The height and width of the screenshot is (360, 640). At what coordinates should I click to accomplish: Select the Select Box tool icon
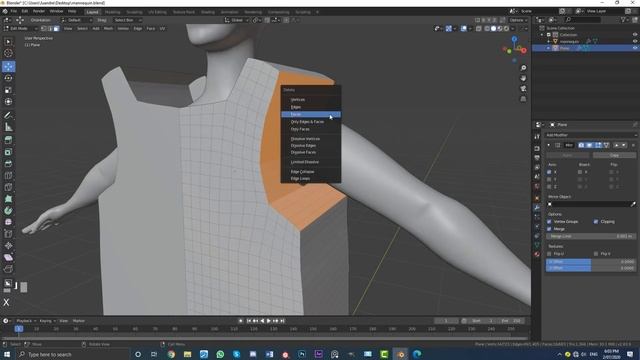pyautogui.click(x=8, y=41)
